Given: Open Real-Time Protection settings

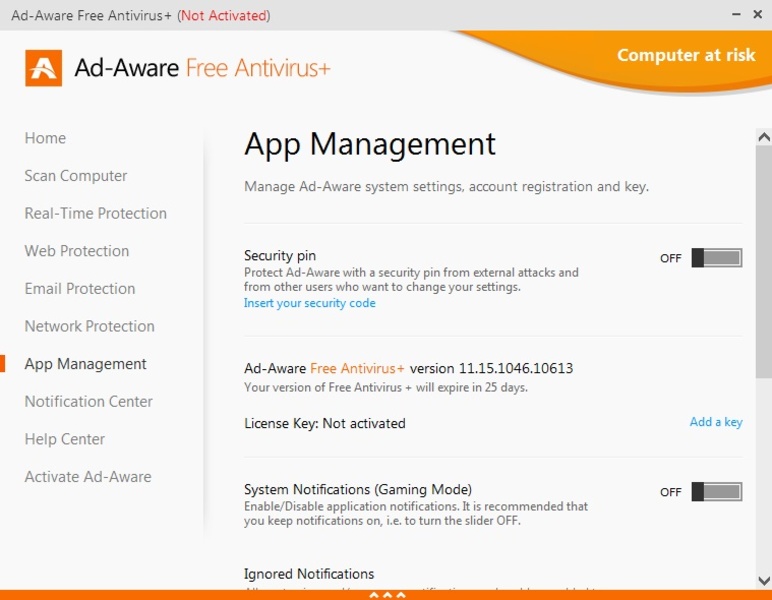Looking at the screenshot, I should 96,213.
